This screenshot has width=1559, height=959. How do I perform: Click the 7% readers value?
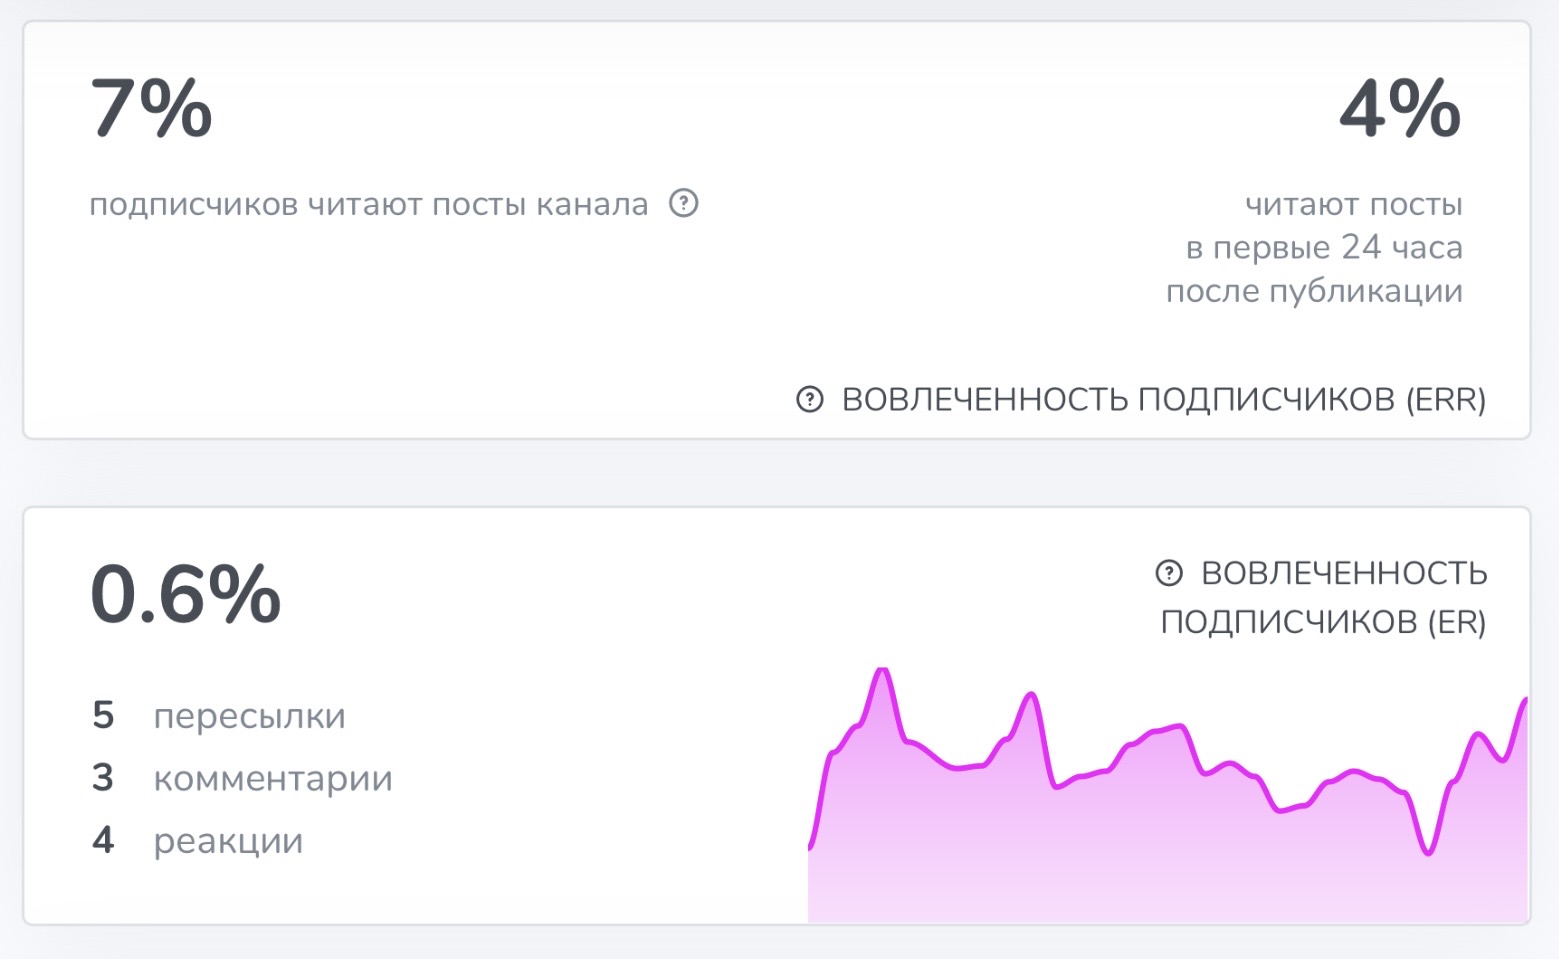click(x=152, y=108)
